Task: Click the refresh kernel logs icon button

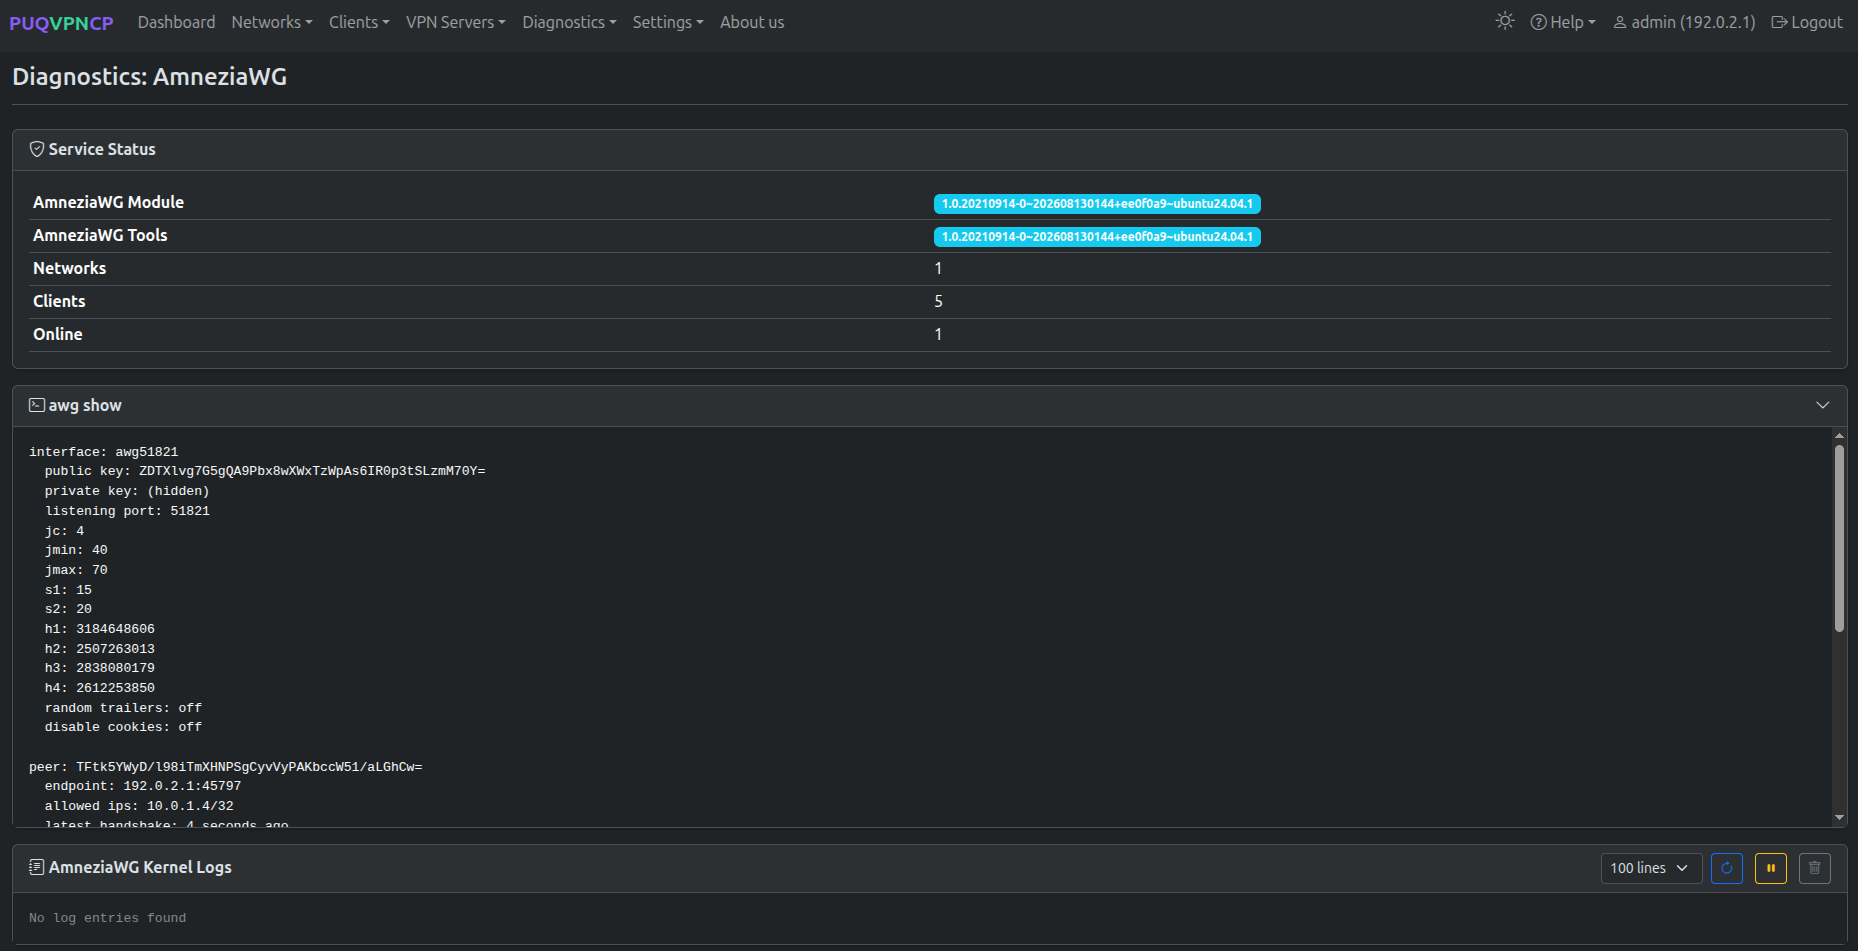Action: pyautogui.click(x=1727, y=868)
